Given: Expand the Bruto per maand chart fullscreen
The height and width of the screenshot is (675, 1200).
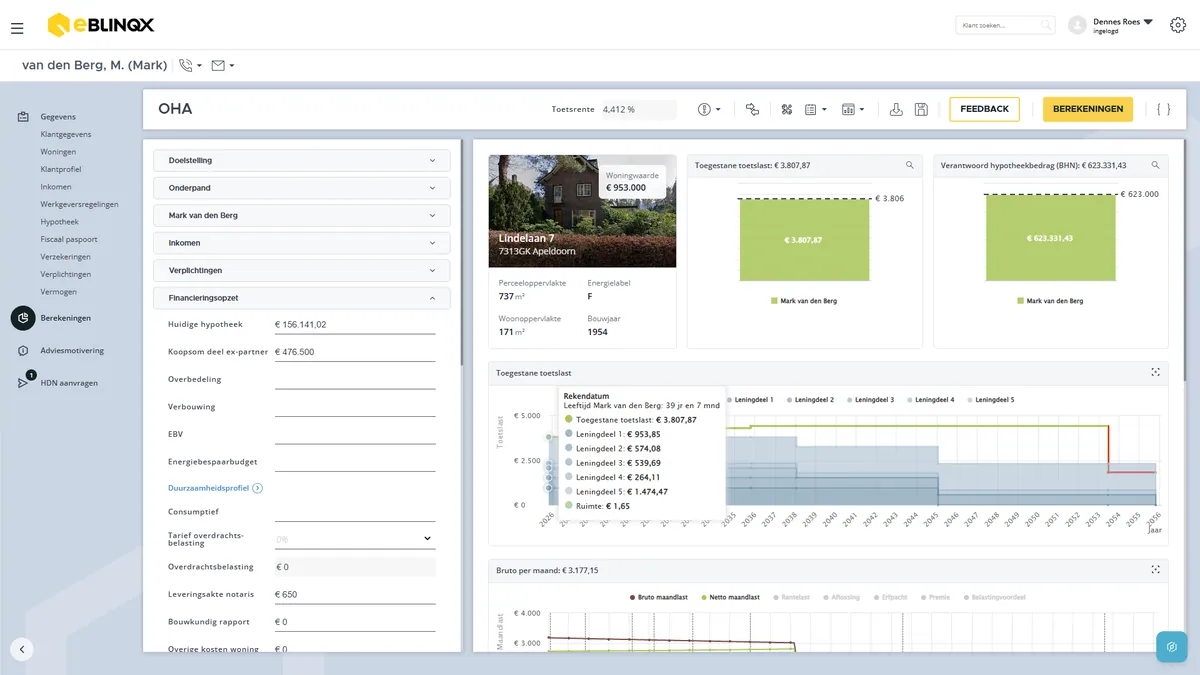Looking at the screenshot, I should pos(1155,570).
